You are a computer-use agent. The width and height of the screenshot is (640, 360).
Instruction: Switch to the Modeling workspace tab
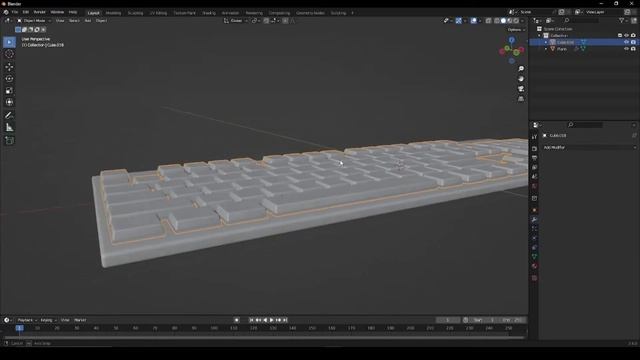pyautogui.click(x=113, y=13)
